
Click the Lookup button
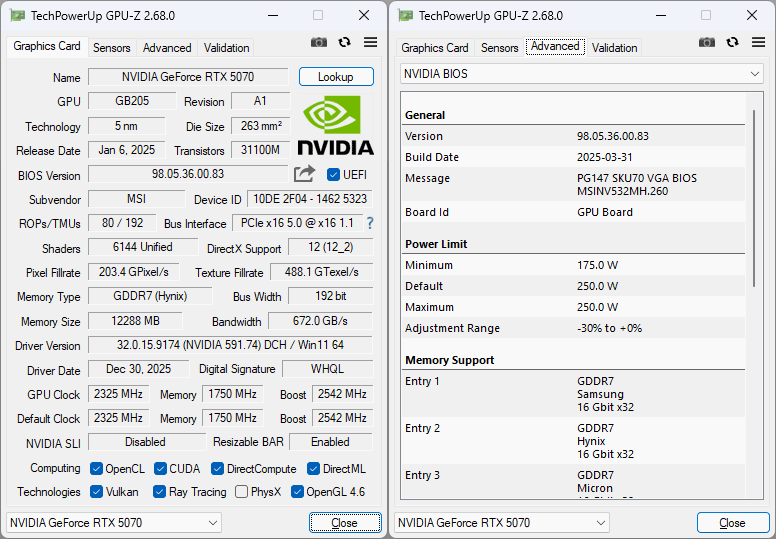(x=336, y=77)
